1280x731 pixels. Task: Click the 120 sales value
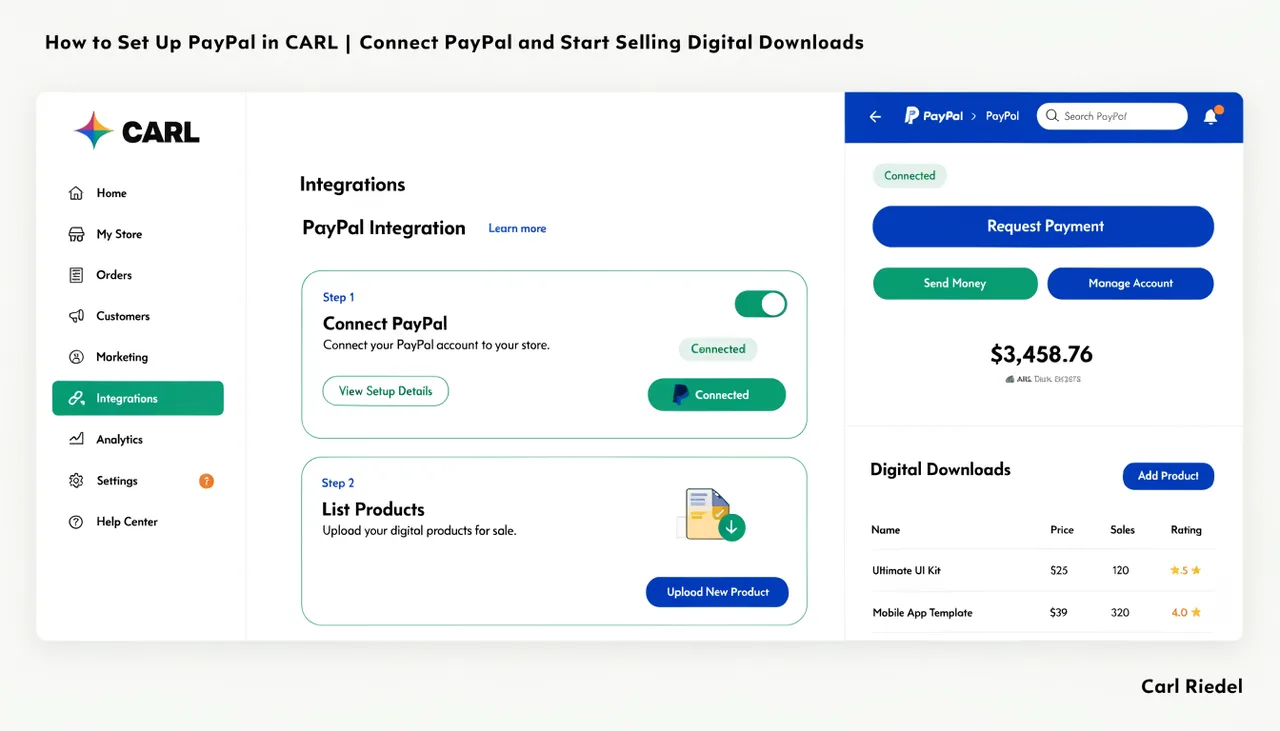pos(1121,571)
